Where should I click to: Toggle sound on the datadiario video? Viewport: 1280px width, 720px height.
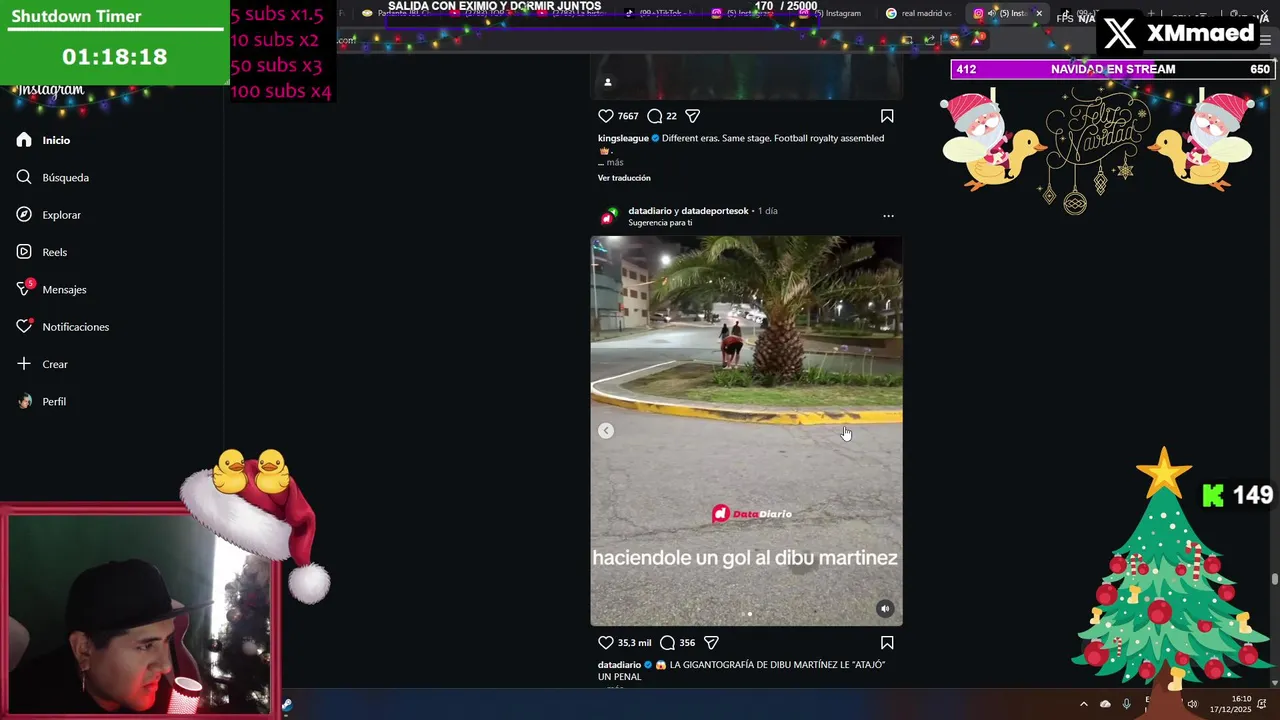point(884,608)
